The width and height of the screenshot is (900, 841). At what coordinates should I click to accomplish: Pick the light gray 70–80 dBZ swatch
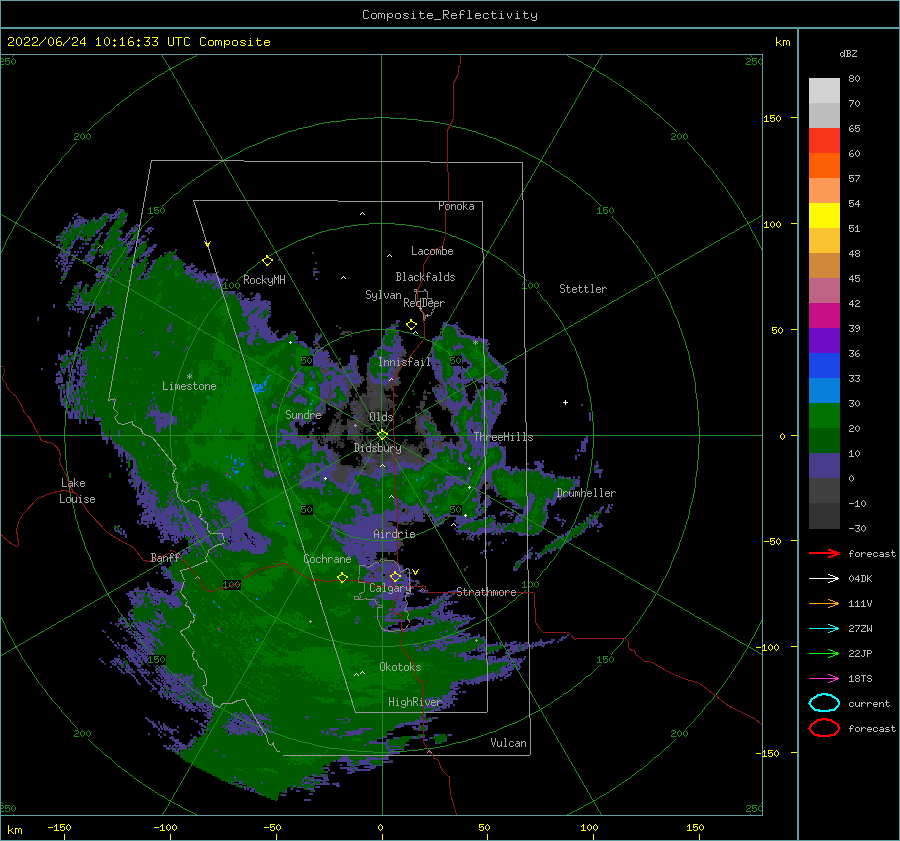pos(824,91)
